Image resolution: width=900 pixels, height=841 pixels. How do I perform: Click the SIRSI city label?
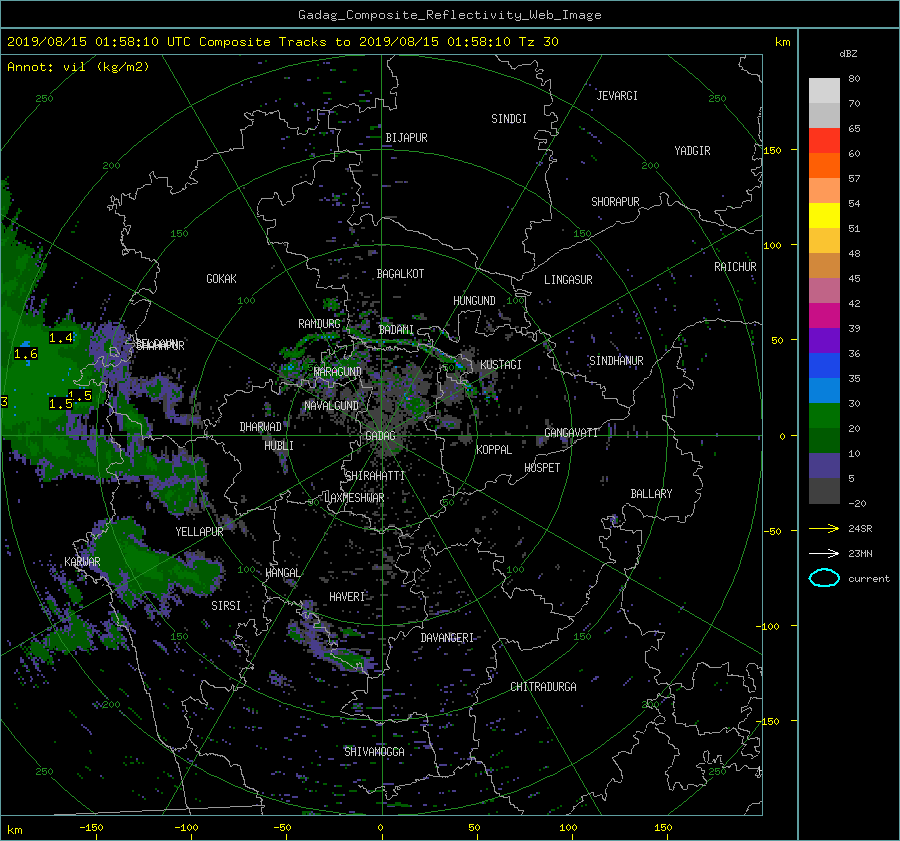click(226, 606)
